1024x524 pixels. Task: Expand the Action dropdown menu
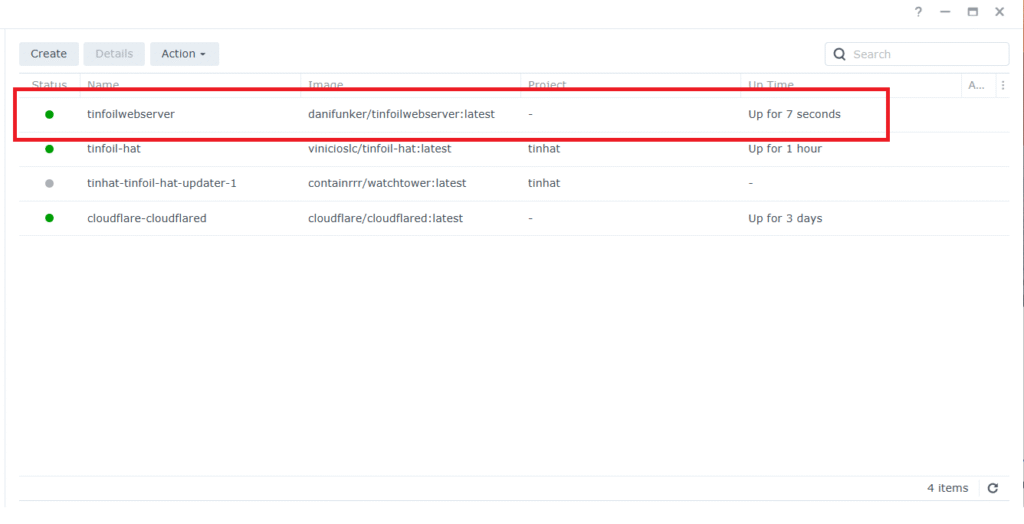click(x=184, y=54)
